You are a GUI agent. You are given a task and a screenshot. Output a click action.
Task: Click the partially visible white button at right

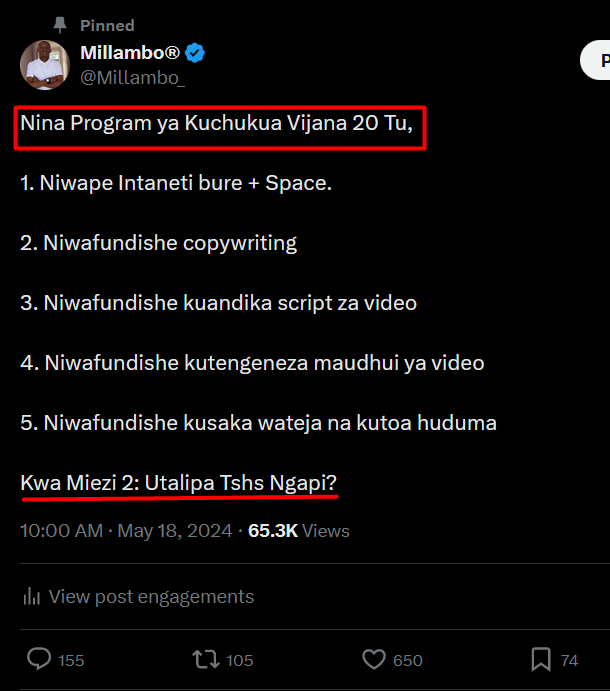[597, 60]
